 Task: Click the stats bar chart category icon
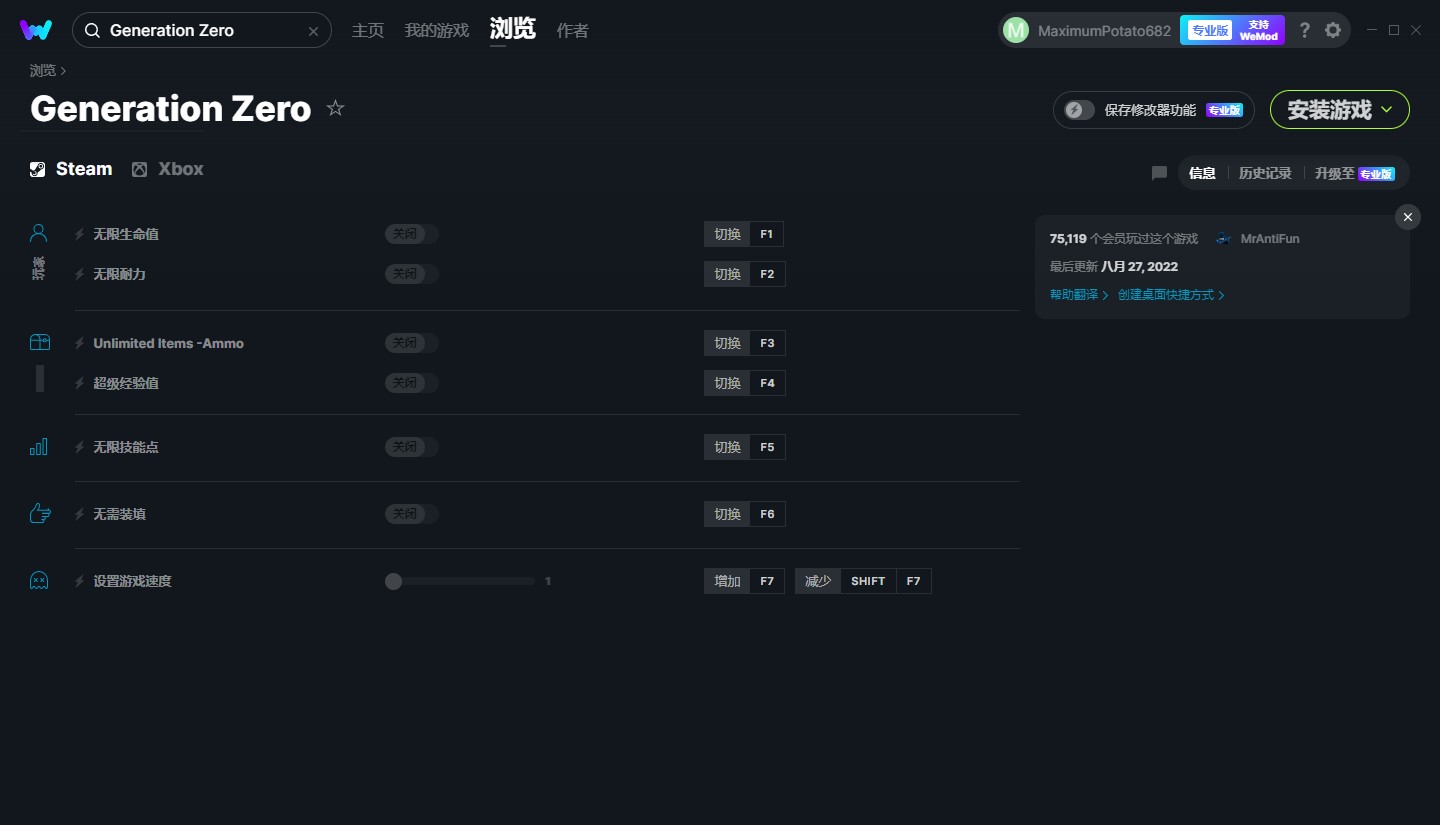pyautogui.click(x=39, y=447)
